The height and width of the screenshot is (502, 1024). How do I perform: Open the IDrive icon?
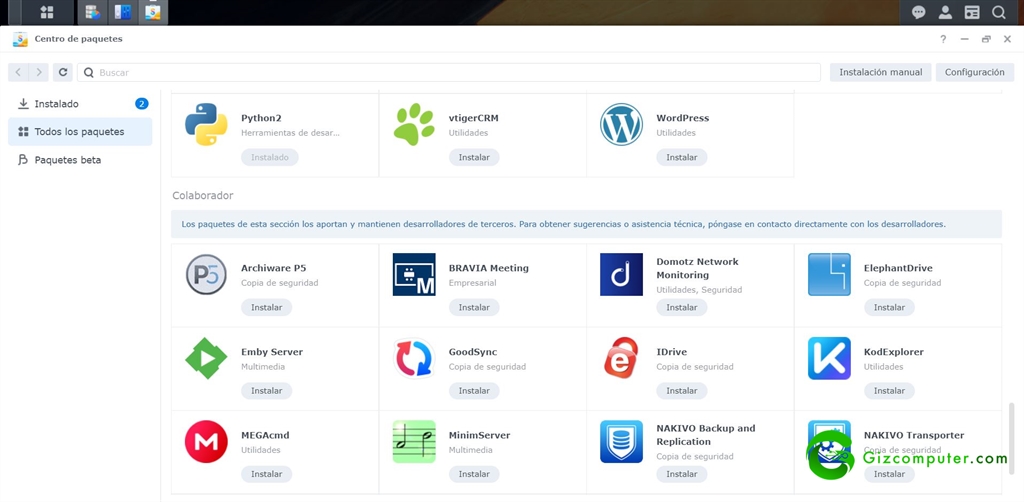click(x=622, y=358)
